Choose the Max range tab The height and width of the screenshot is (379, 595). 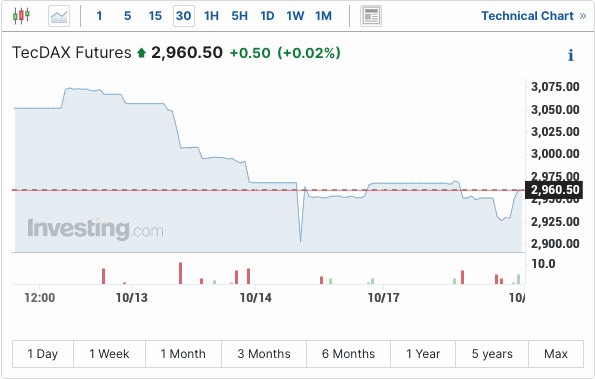click(x=556, y=354)
